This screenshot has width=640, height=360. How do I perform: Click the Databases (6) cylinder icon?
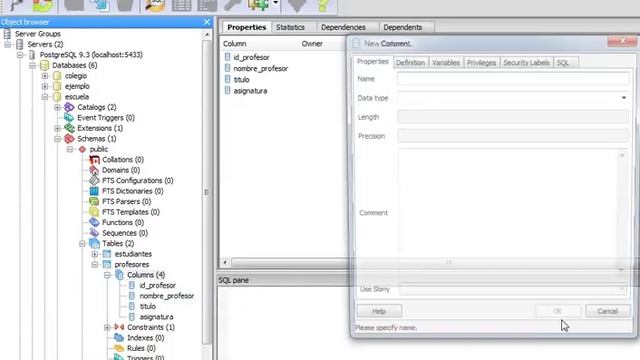coord(44,65)
